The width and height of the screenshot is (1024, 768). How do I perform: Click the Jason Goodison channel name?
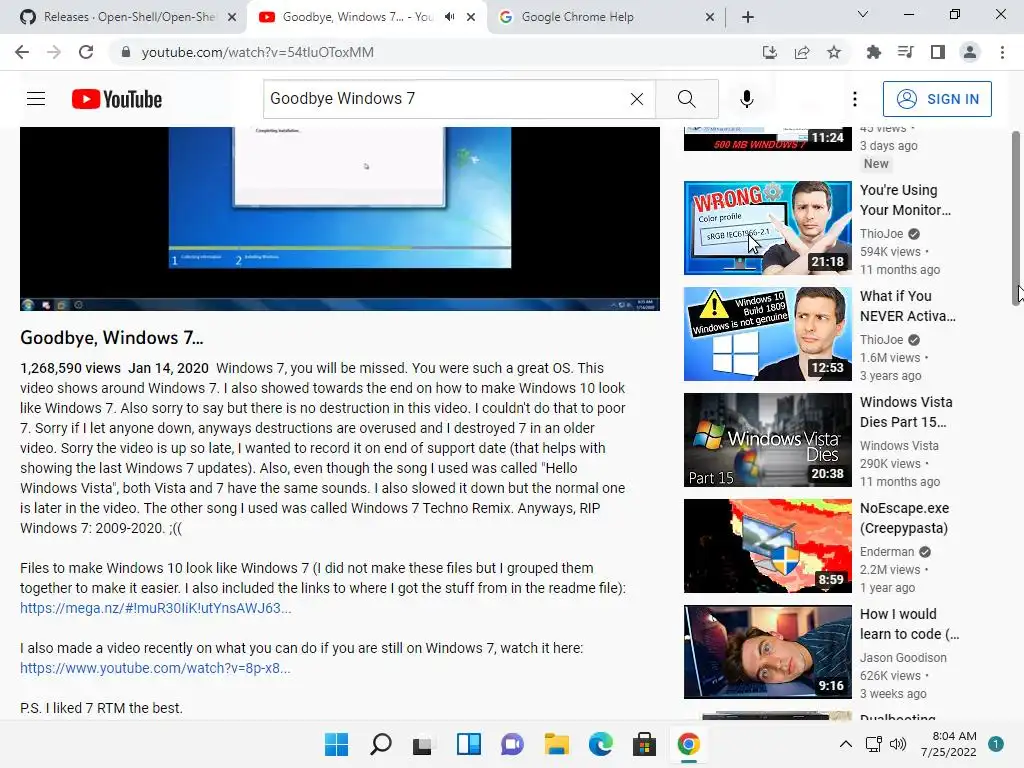coord(903,658)
